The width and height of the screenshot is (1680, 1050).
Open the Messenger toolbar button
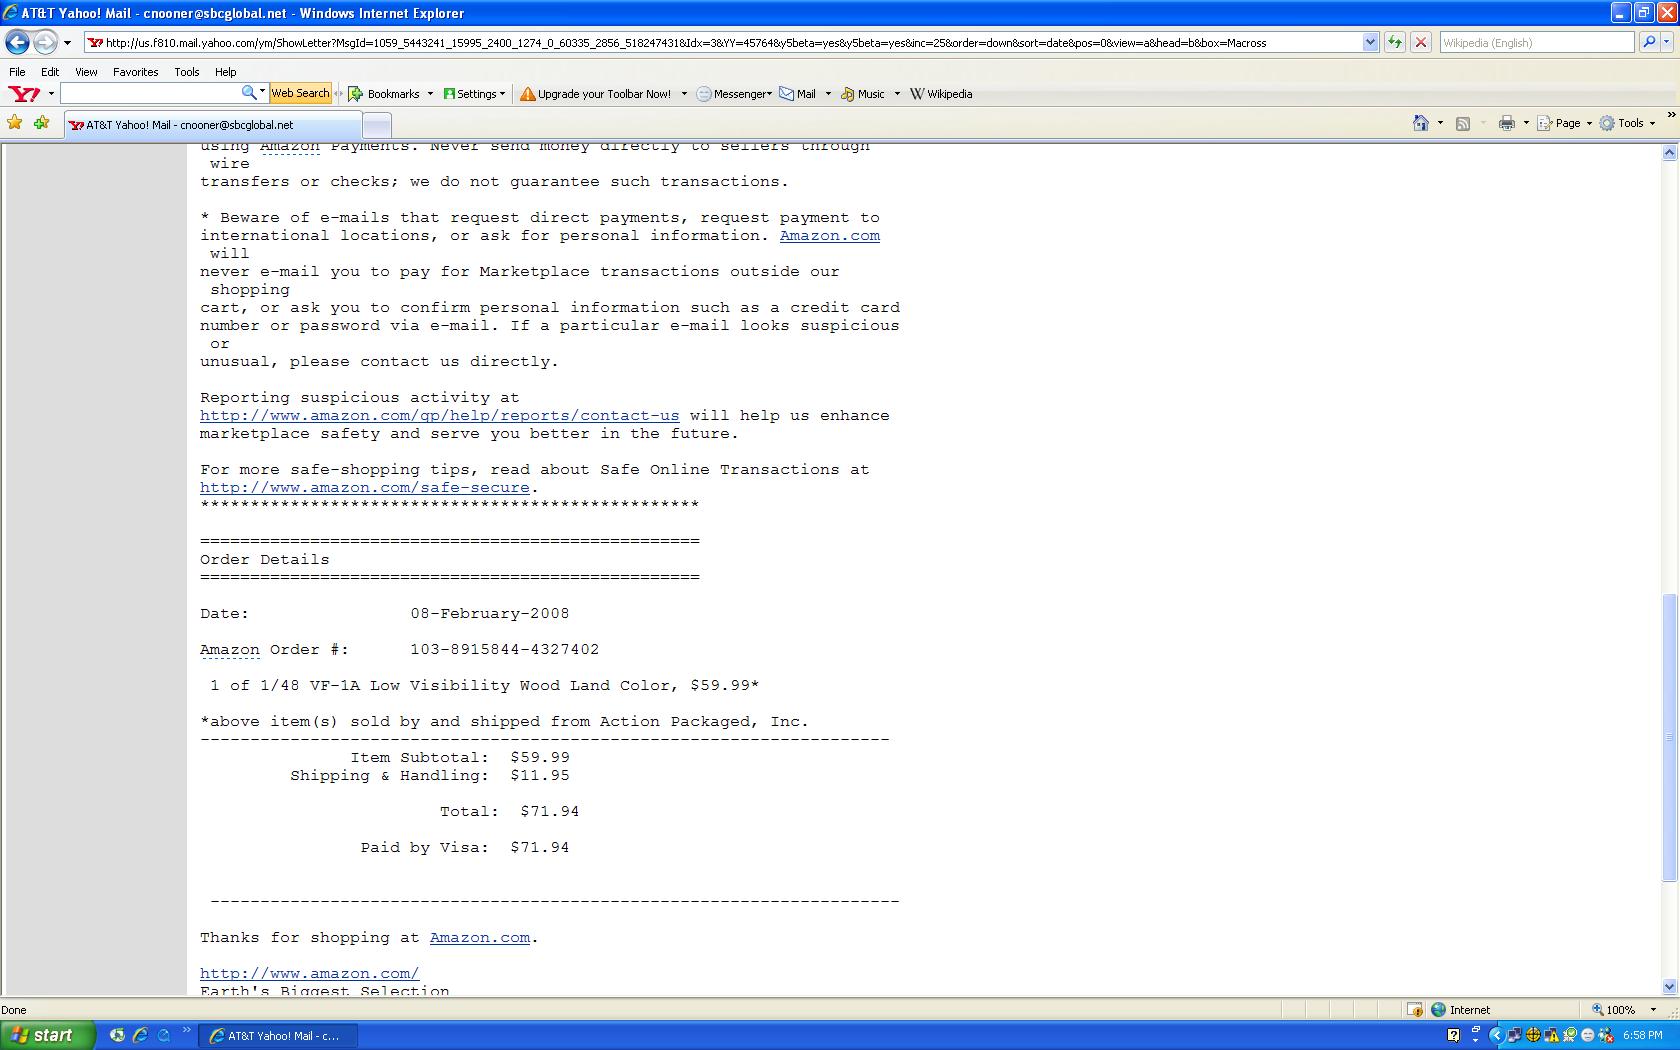pyautogui.click(x=734, y=94)
